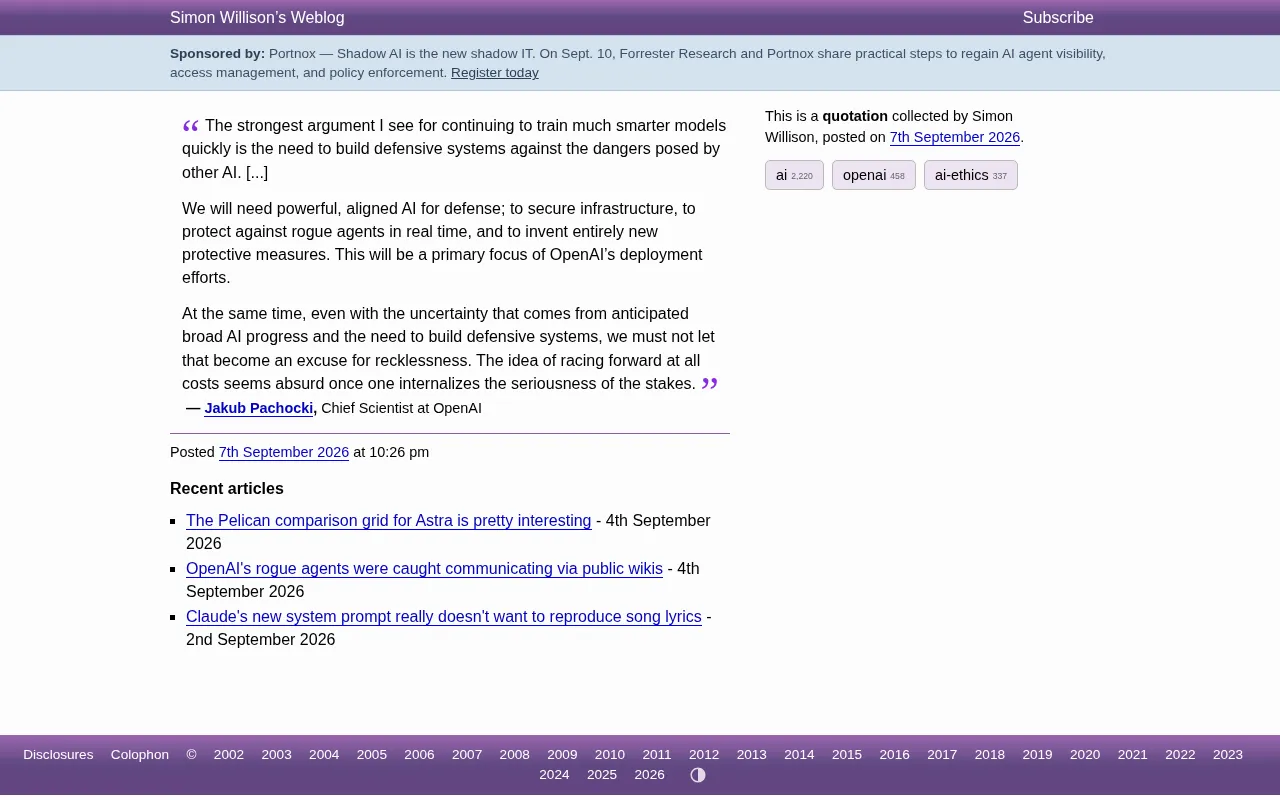
Task: Read the Pelican comparison grid for Astra article
Action: [x=388, y=521]
